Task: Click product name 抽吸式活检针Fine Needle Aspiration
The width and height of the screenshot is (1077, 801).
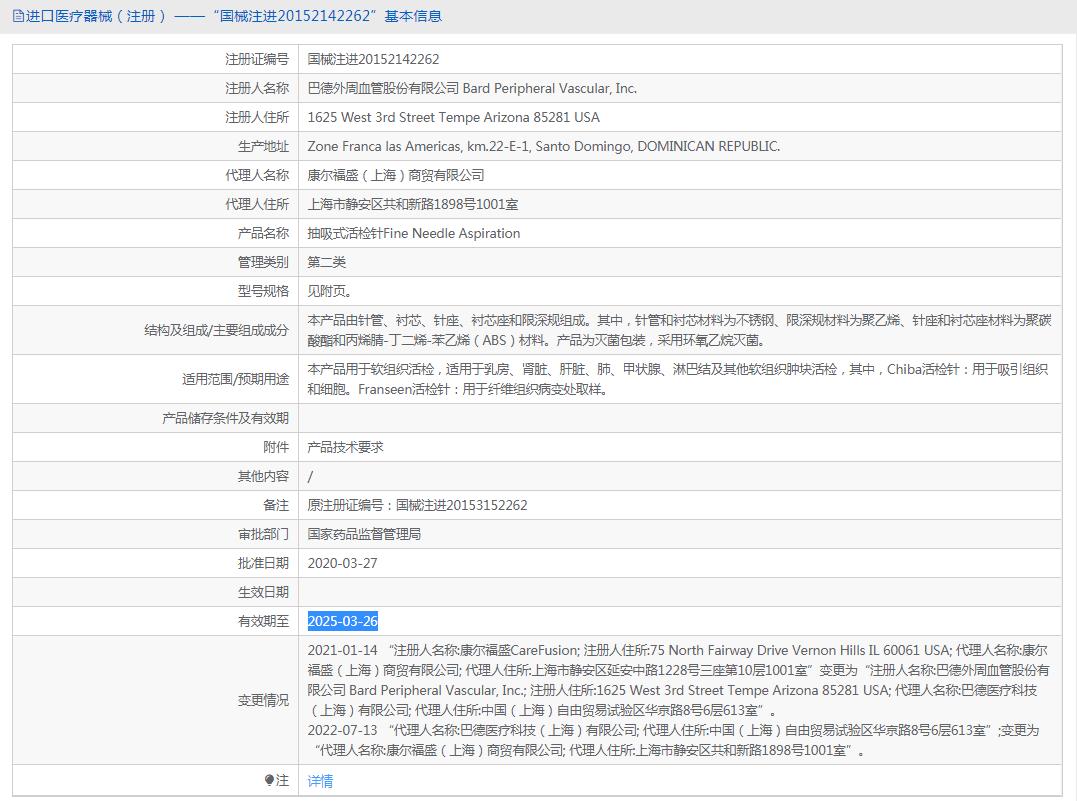Action: tap(413, 233)
